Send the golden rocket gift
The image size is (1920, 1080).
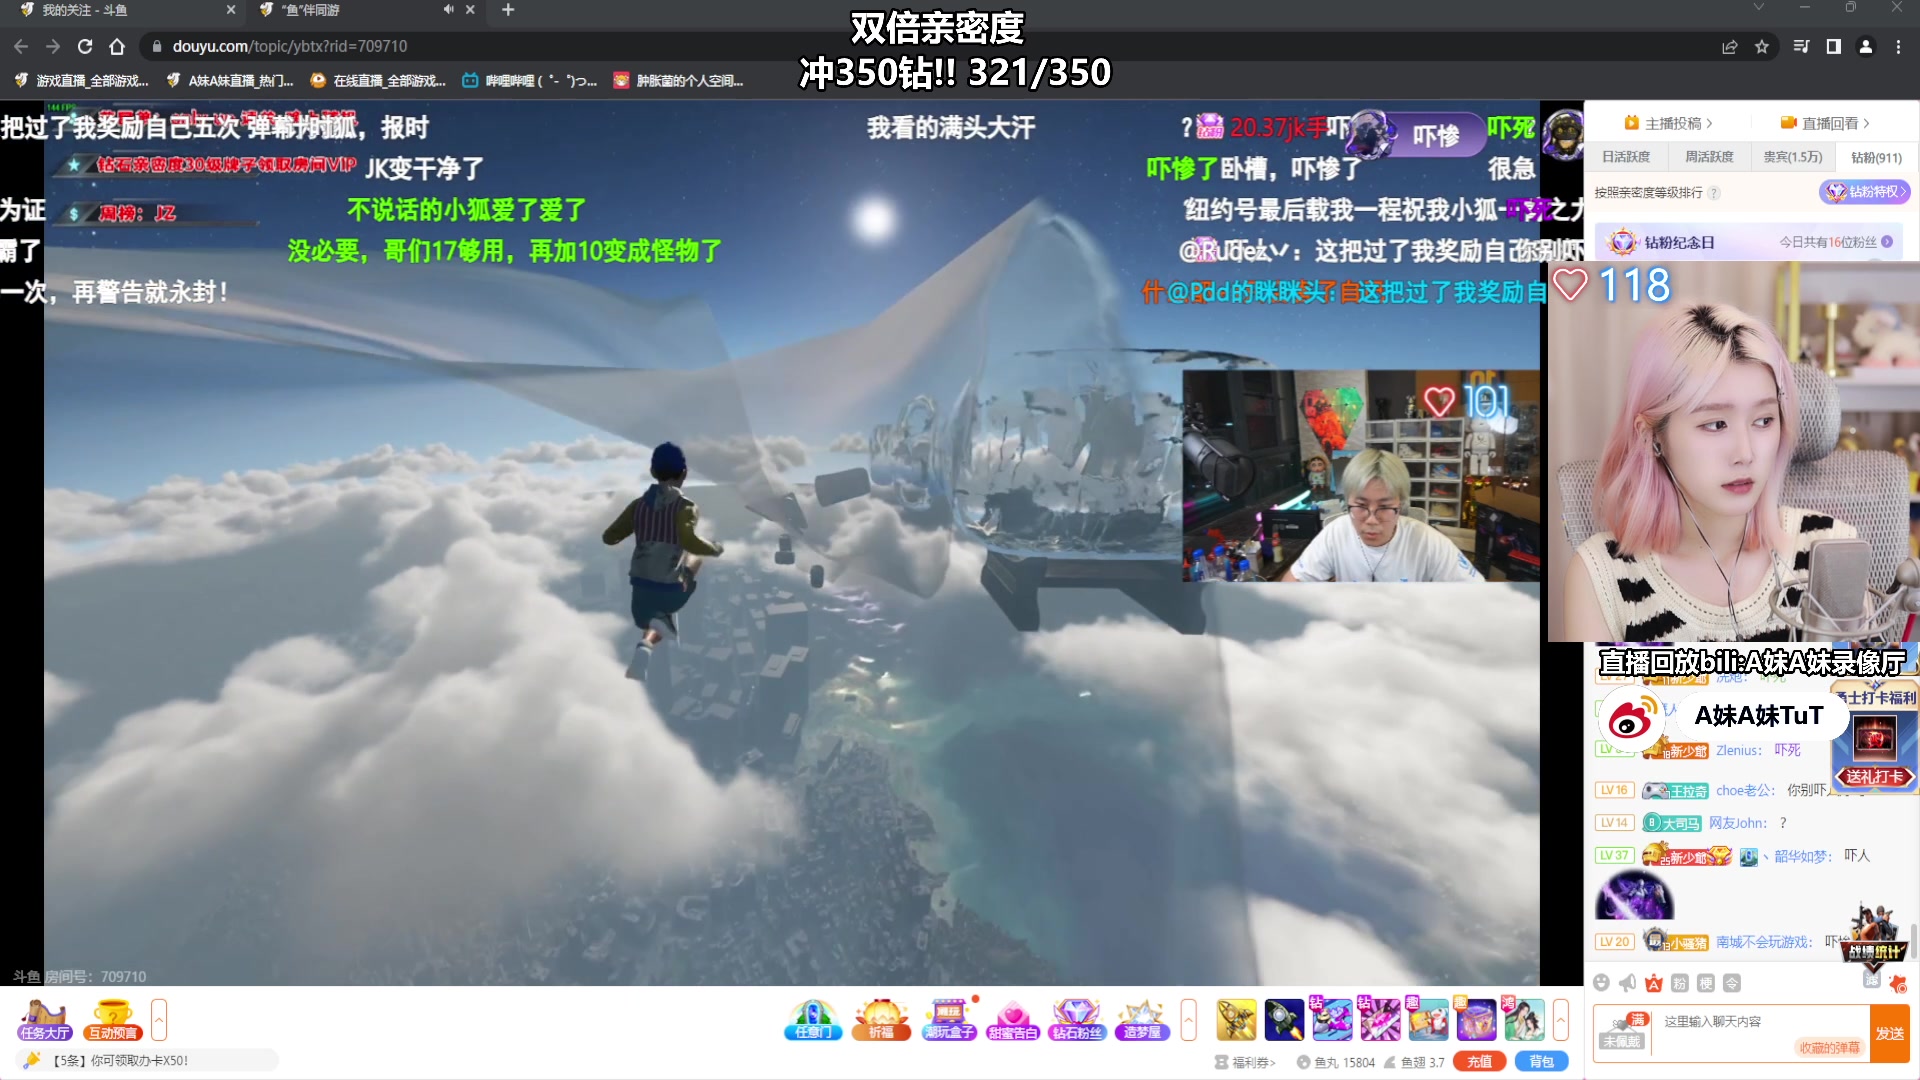coord(1236,1020)
